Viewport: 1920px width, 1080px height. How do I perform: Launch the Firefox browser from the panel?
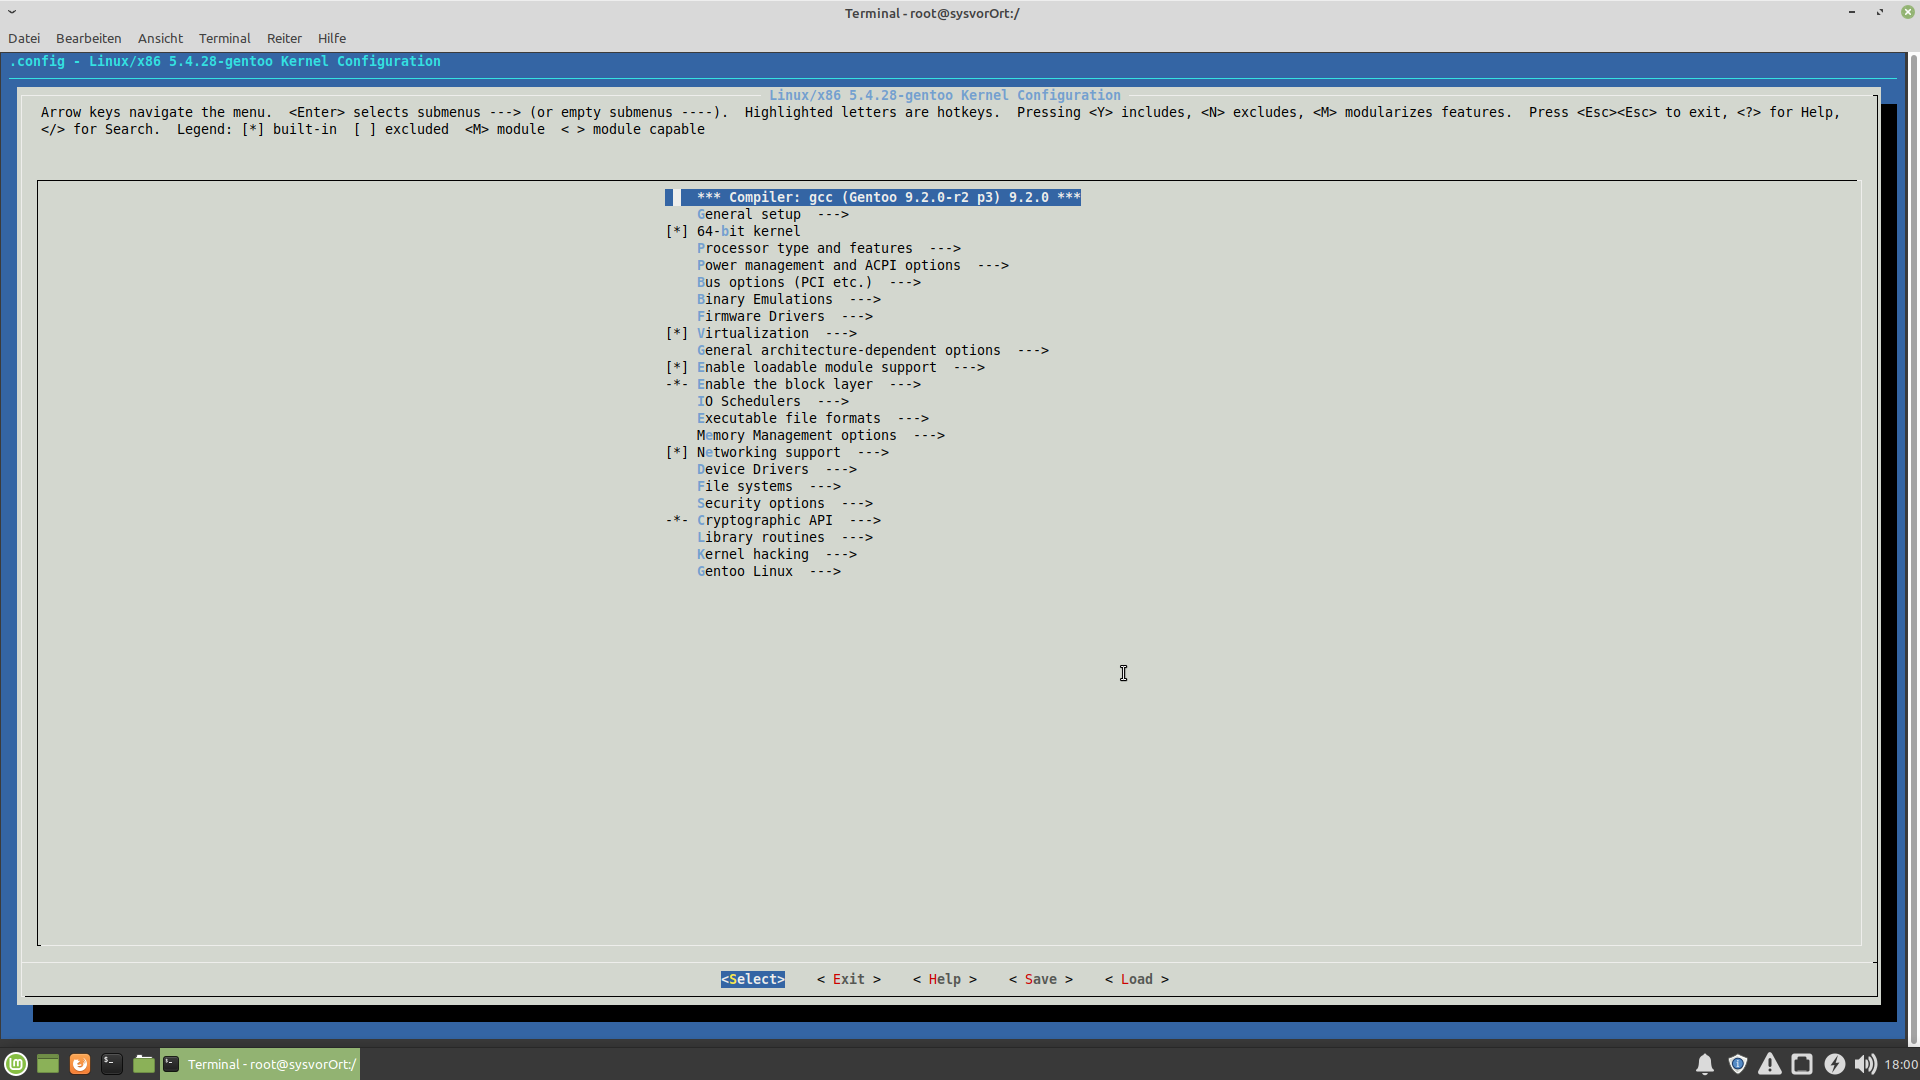tap(80, 1064)
